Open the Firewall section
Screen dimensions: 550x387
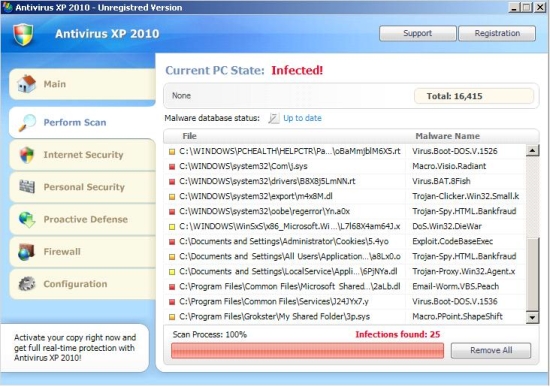pos(82,252)
